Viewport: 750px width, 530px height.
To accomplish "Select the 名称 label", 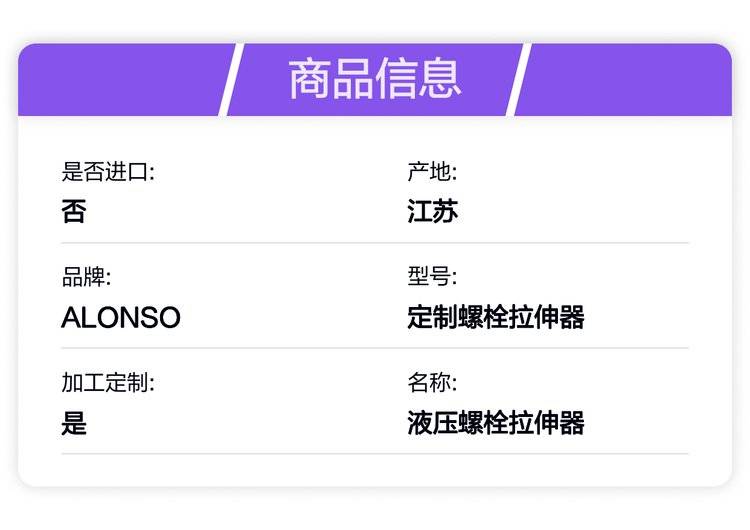I will (432, 383).
